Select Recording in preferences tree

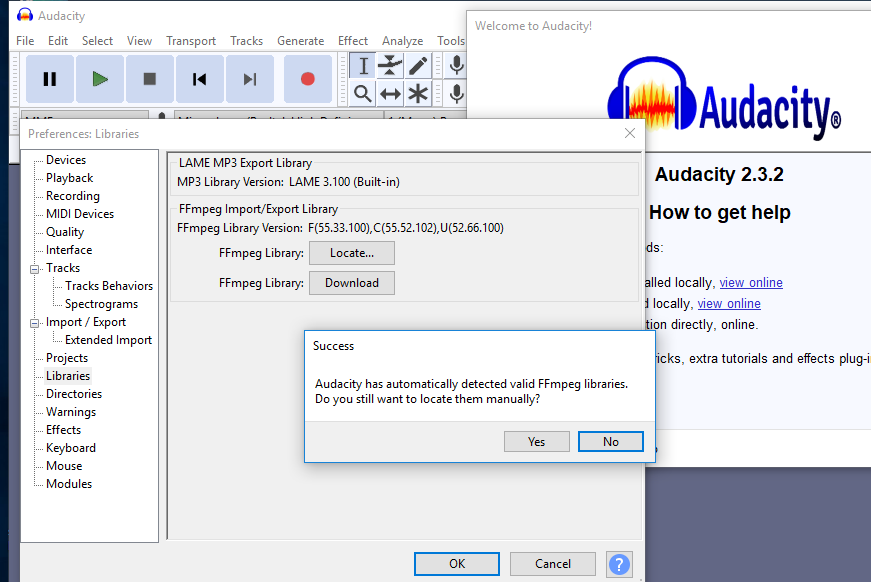(73, 196)
